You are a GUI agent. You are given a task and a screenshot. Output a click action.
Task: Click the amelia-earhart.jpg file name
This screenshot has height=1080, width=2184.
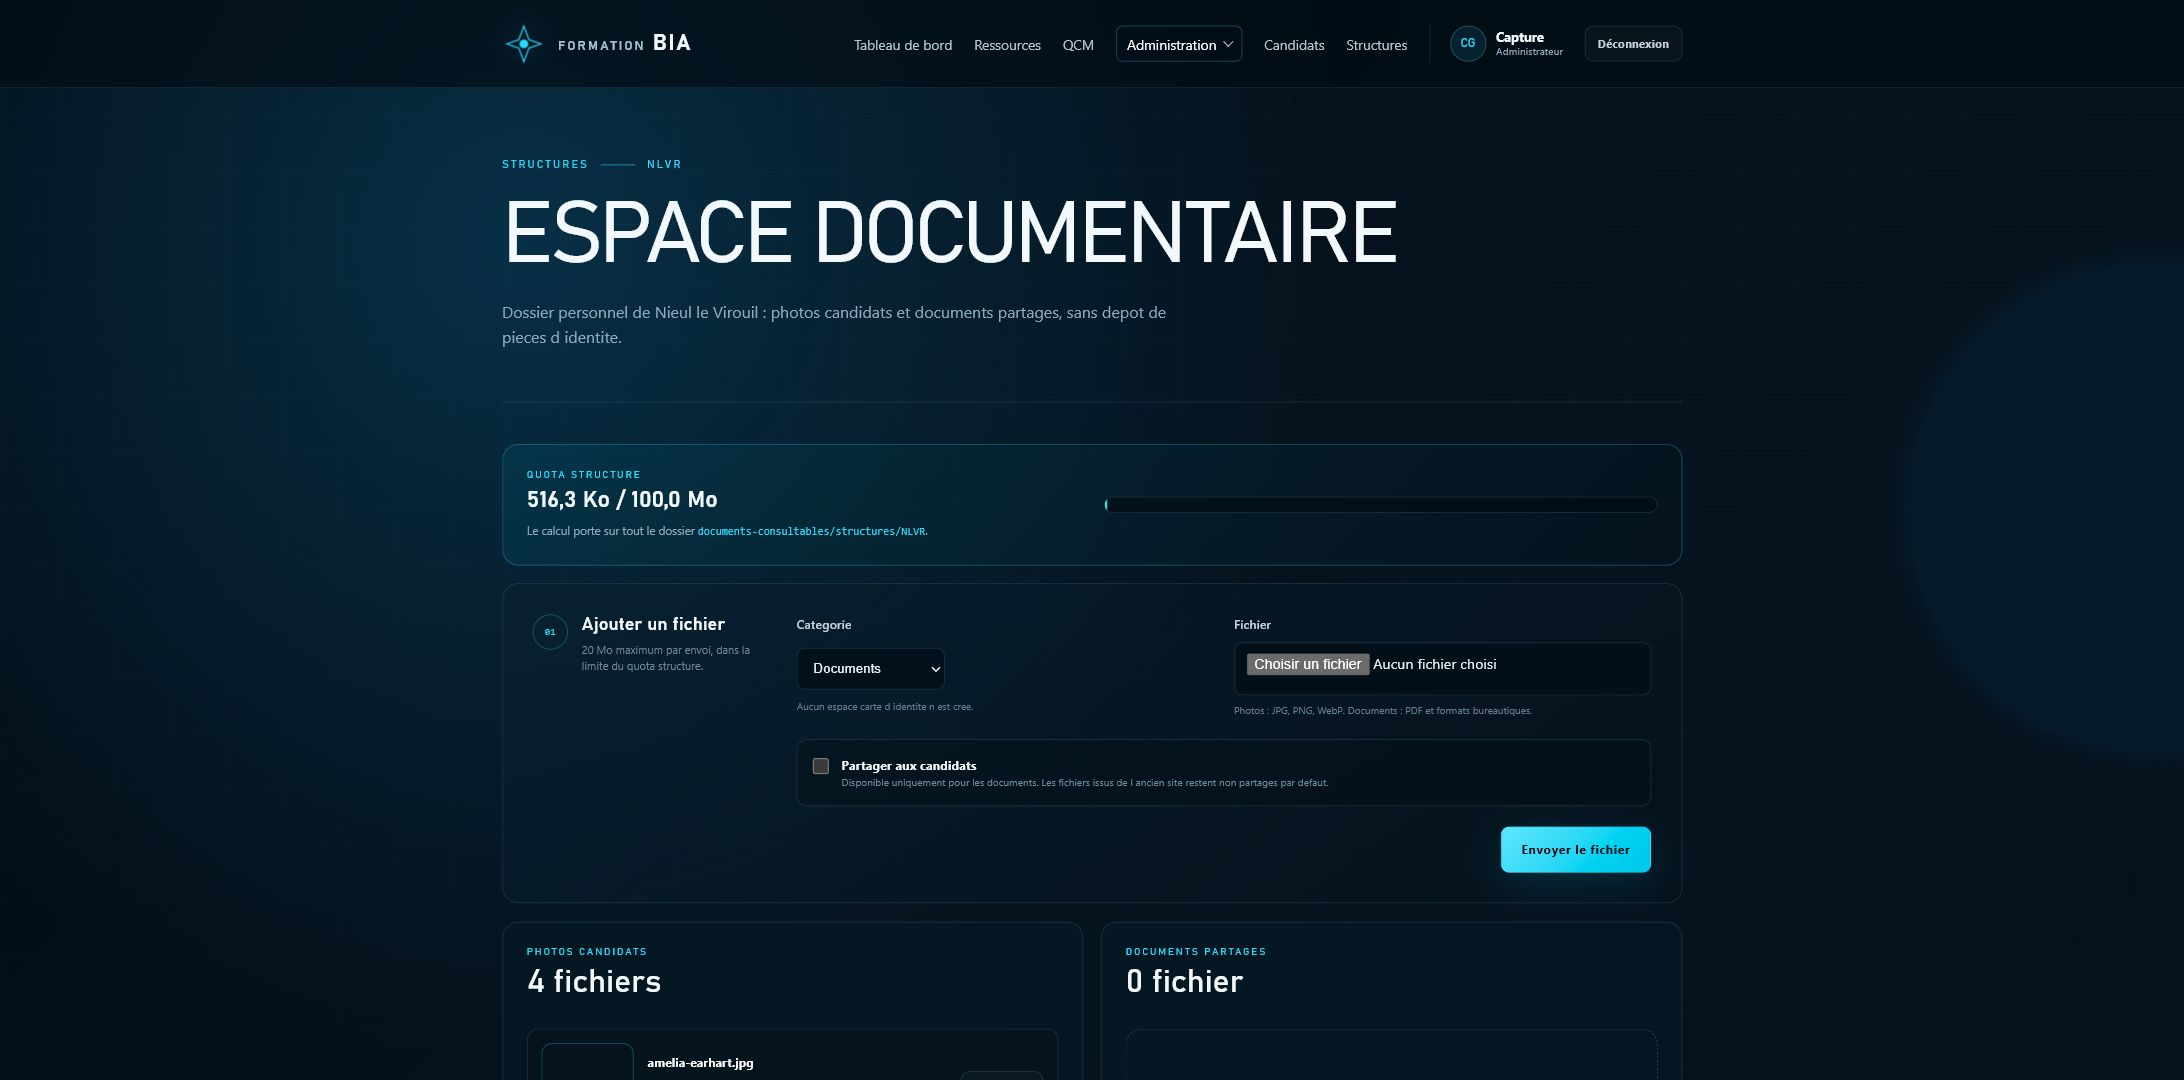pos(700,1062)
